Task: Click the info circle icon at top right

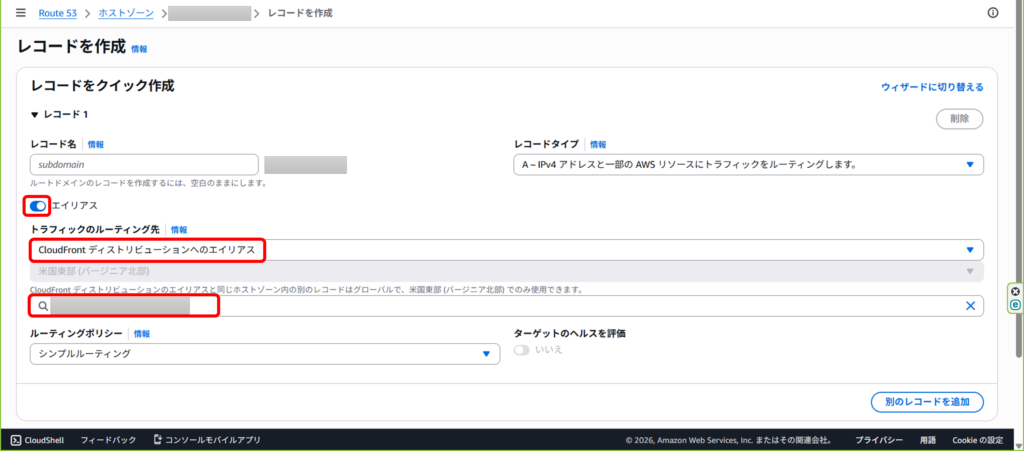Action: click(x=993, y=13)
